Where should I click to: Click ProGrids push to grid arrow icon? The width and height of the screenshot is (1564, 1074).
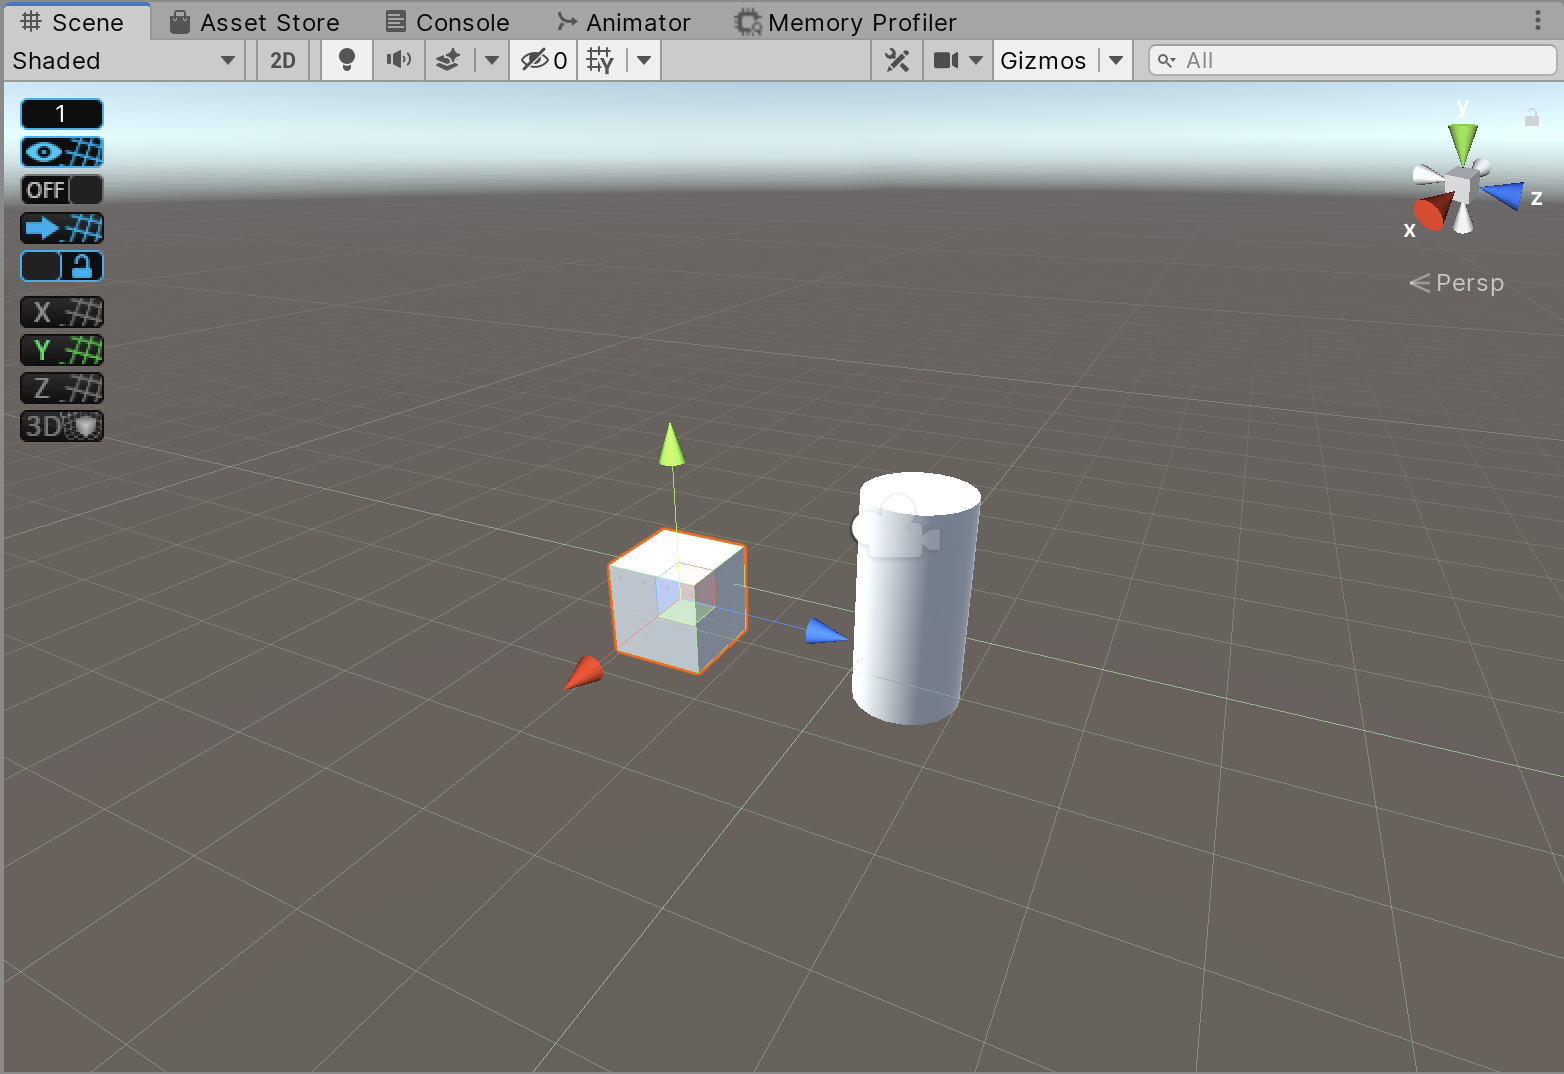click(x=62, y=228)
